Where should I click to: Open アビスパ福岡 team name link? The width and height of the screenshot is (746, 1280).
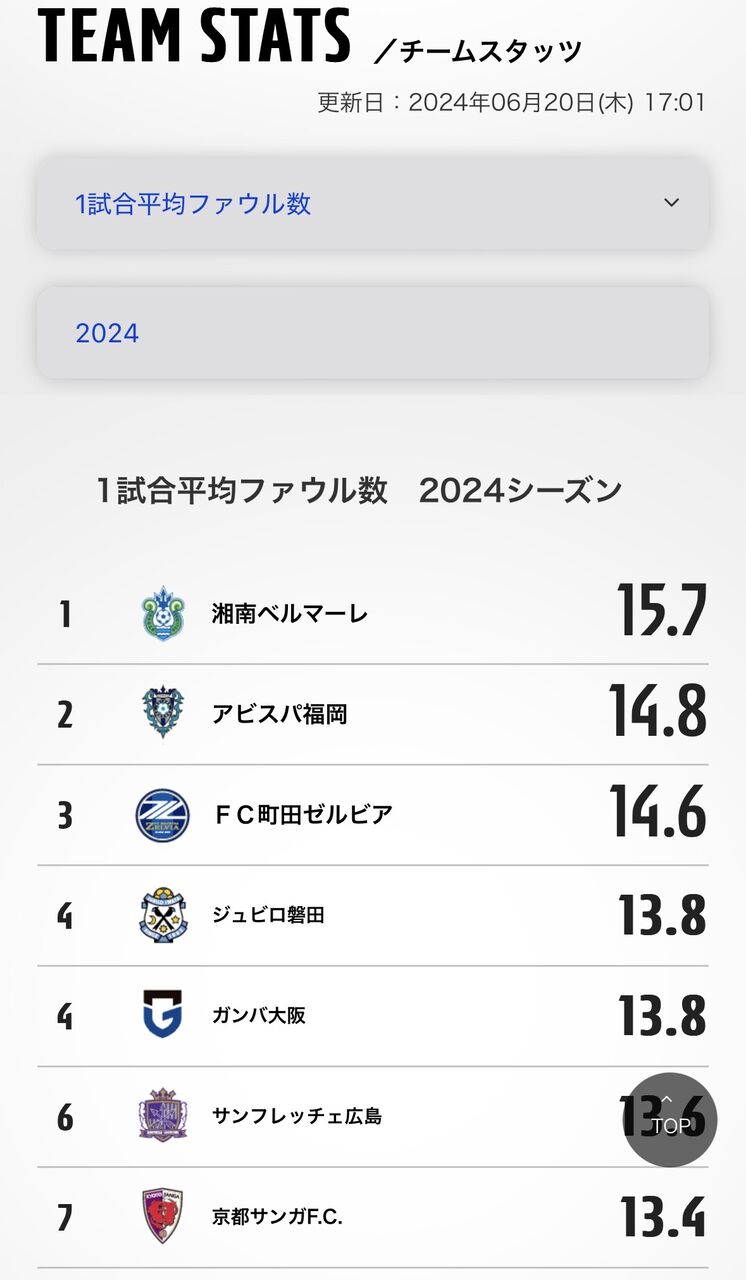279,714
